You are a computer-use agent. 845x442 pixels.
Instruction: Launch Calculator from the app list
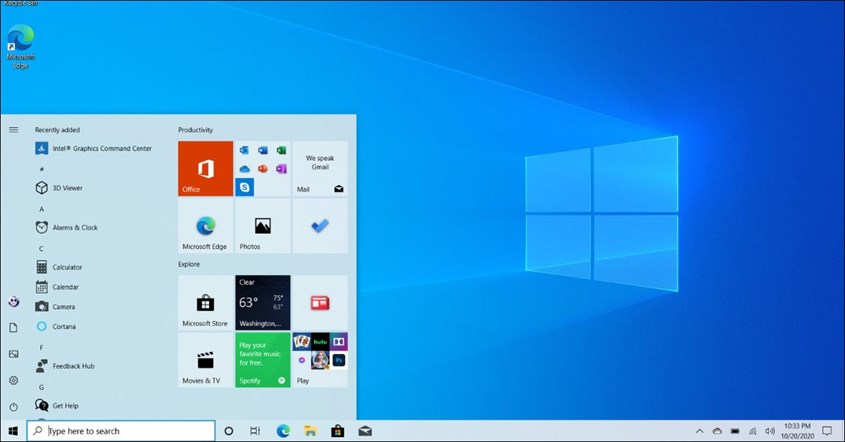(59, 267)
